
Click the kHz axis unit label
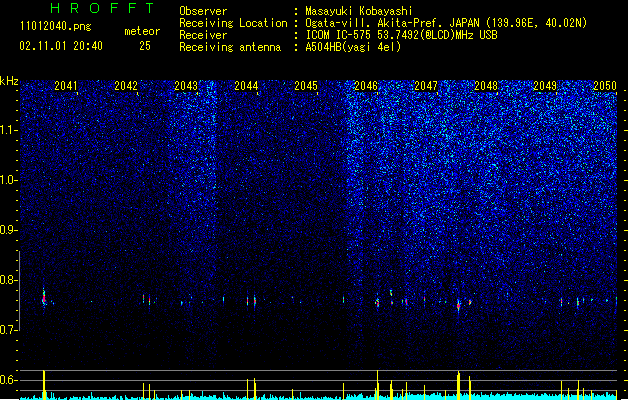point(9,81)
